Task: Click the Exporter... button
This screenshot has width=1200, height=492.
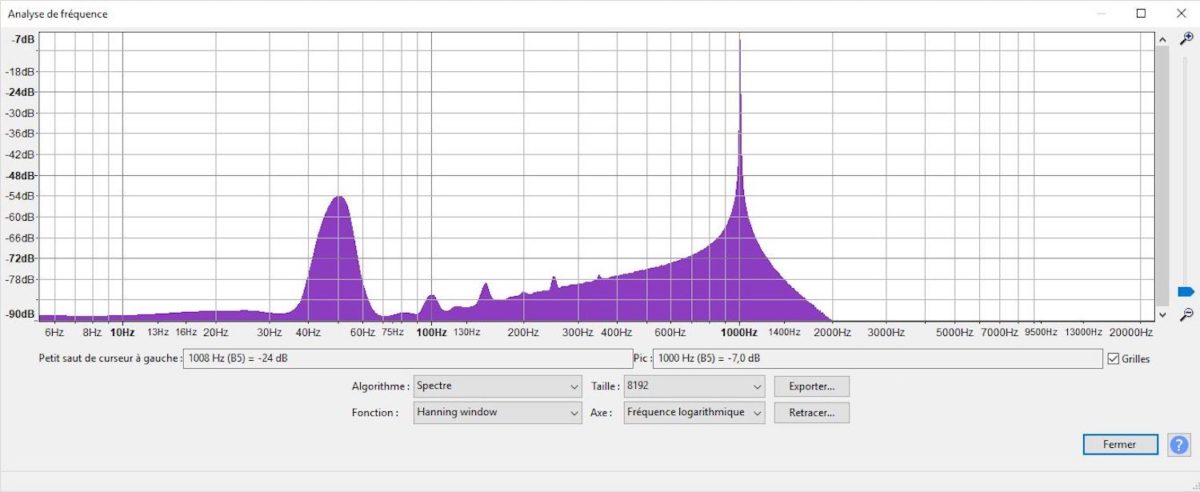Action: click(812, 386)
